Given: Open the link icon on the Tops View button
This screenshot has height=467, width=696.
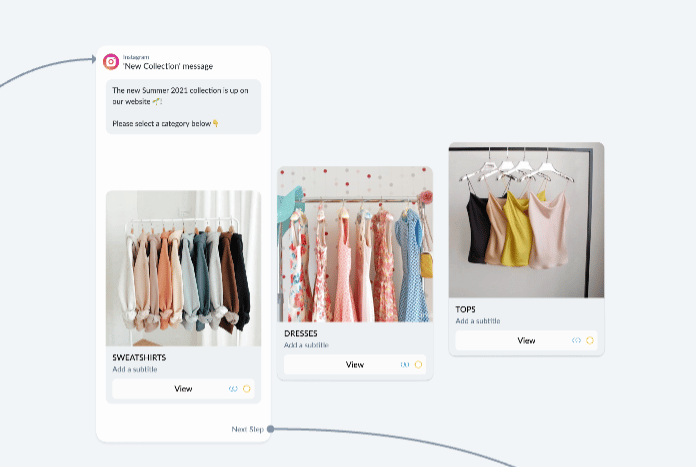Looking at the screenshot, I should coord(576,340).
